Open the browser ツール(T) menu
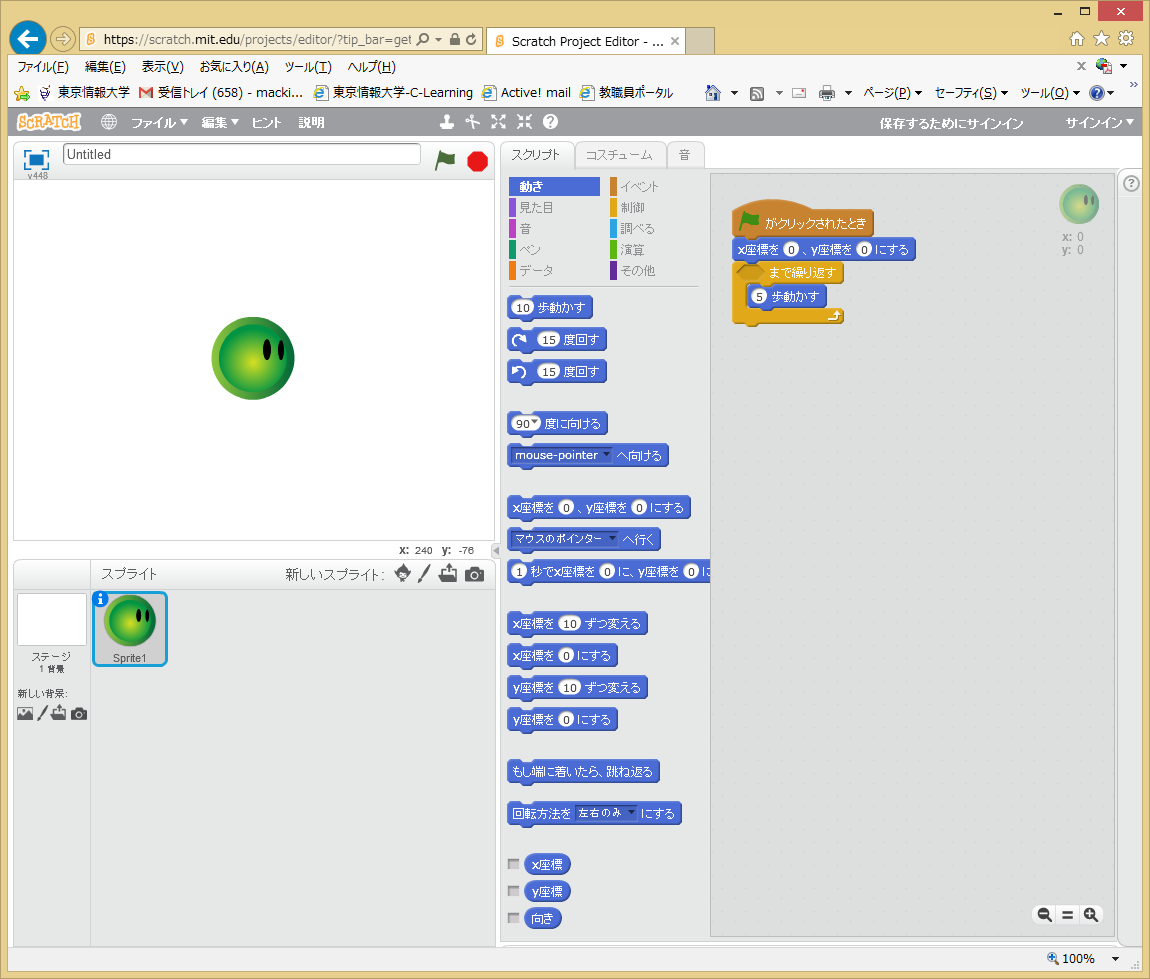Viewport: 1150px width, 979px height. tap(308, 67)
